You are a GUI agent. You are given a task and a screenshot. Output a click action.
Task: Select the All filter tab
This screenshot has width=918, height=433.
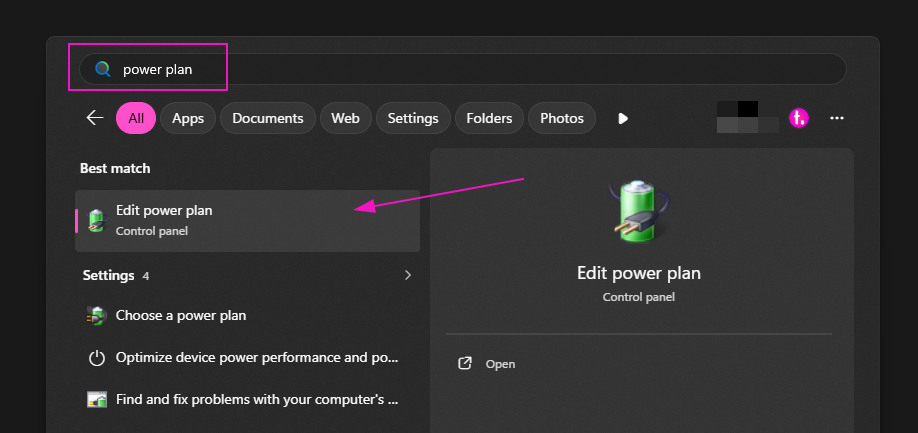[x=136, y=118]
